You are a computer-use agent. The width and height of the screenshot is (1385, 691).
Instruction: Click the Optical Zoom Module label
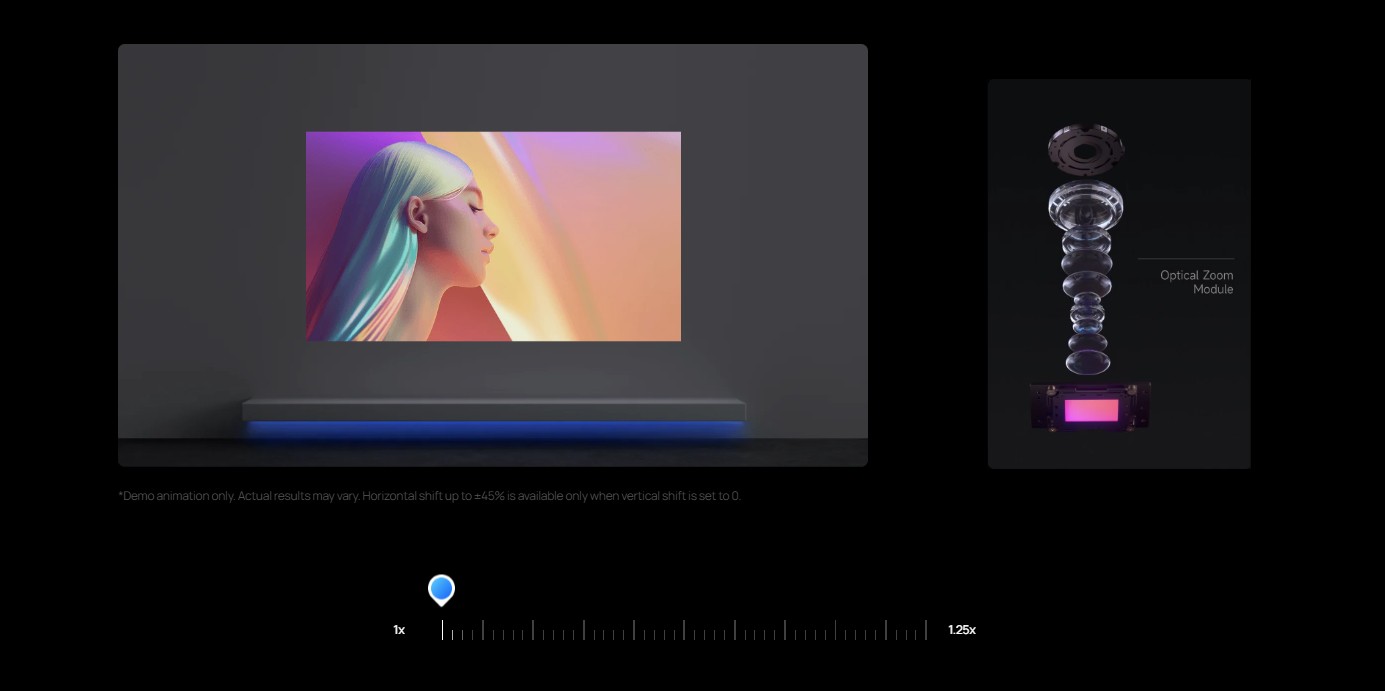point(1196,282)
